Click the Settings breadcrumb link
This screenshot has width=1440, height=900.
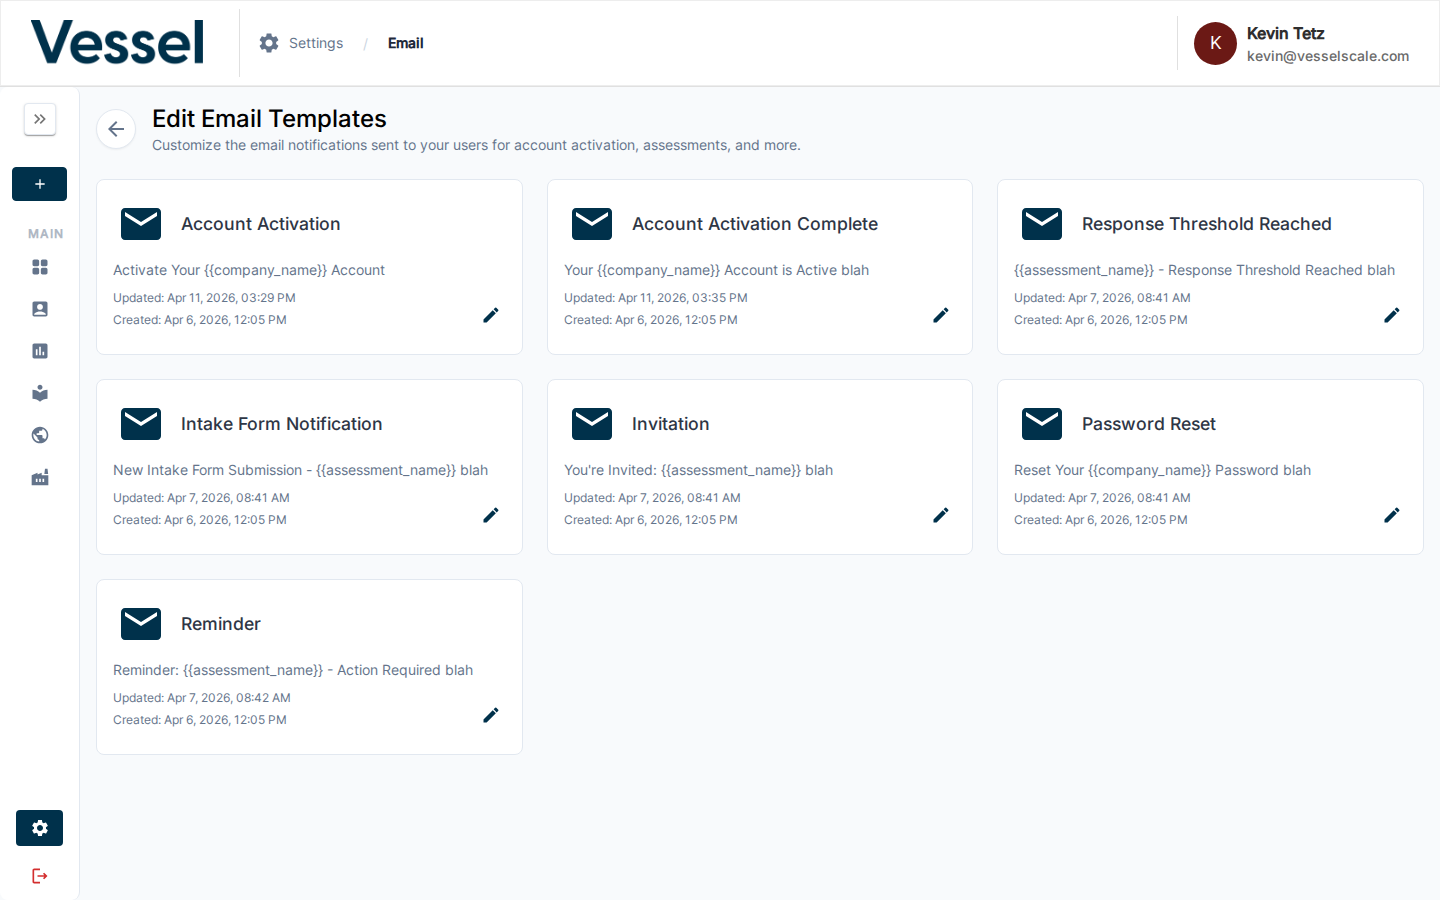click(x=316, y=43)
